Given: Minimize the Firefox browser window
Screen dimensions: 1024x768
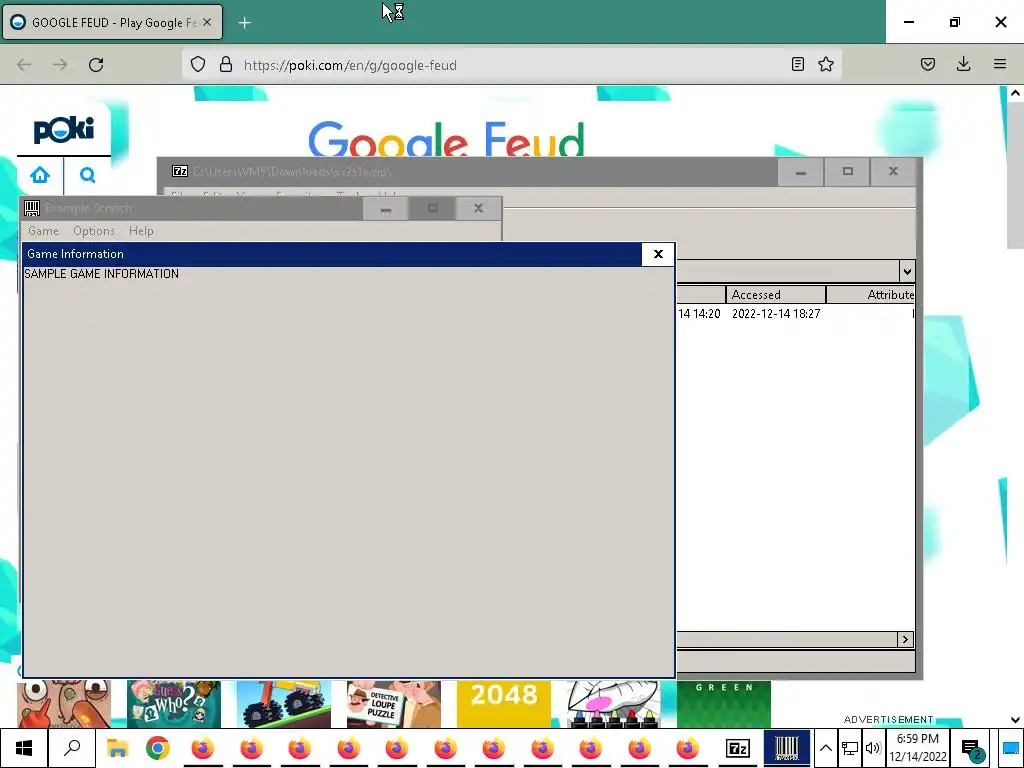Looking at the screenshot, I should coord(908,22).
